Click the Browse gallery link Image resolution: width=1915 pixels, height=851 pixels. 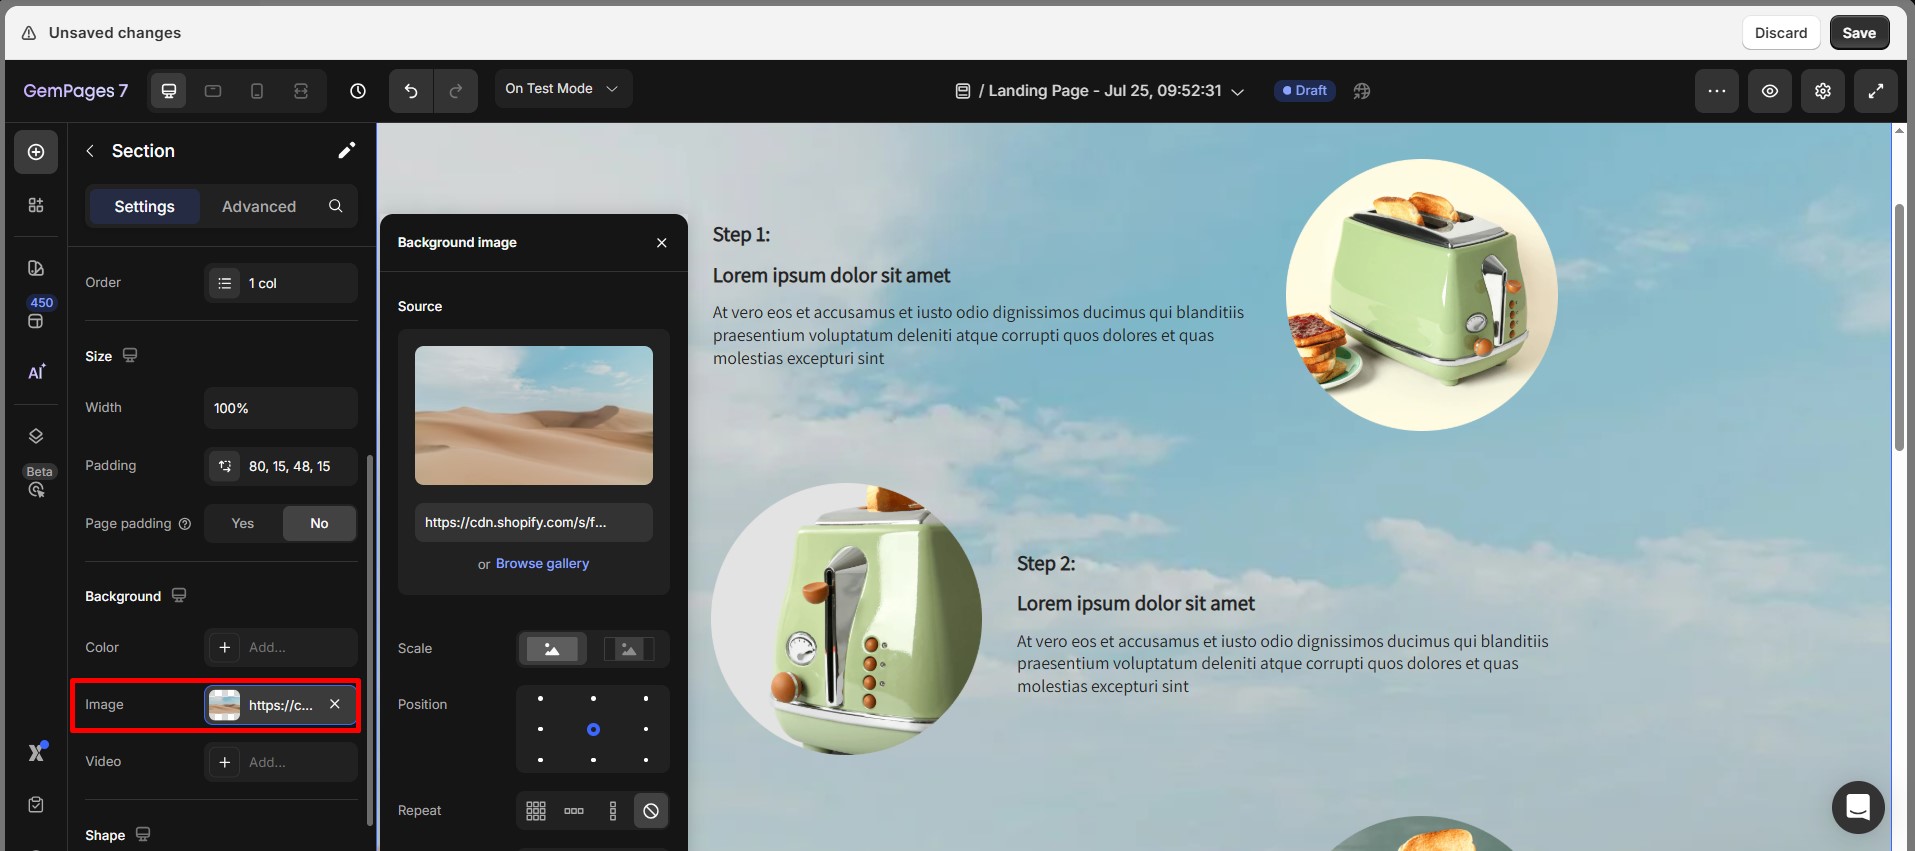[x=542, y=564]
